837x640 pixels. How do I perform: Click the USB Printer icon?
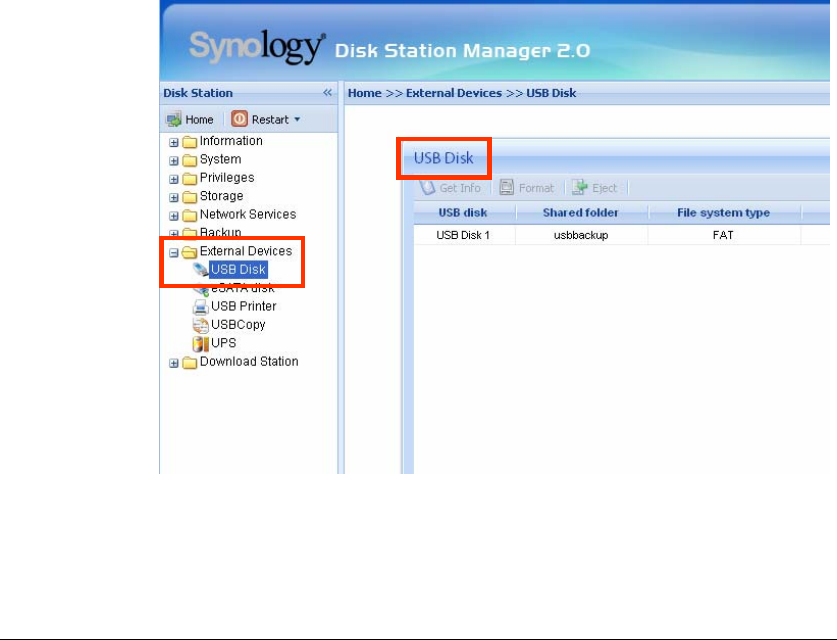(200, 307)
